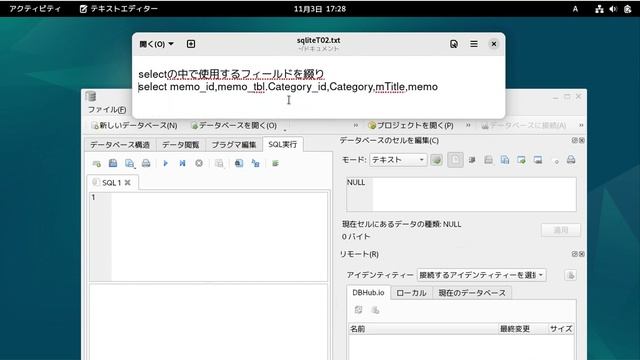Click the 適用 button
The image size is (640, 360).
tap(561, 230)
